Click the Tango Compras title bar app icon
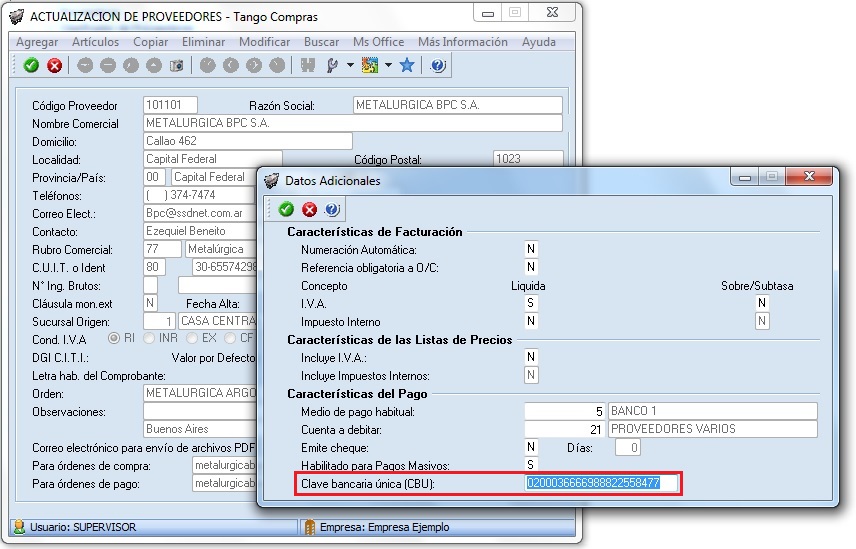Image resolution: width=856 pixels, height=549 pixels. pos(17,16)
